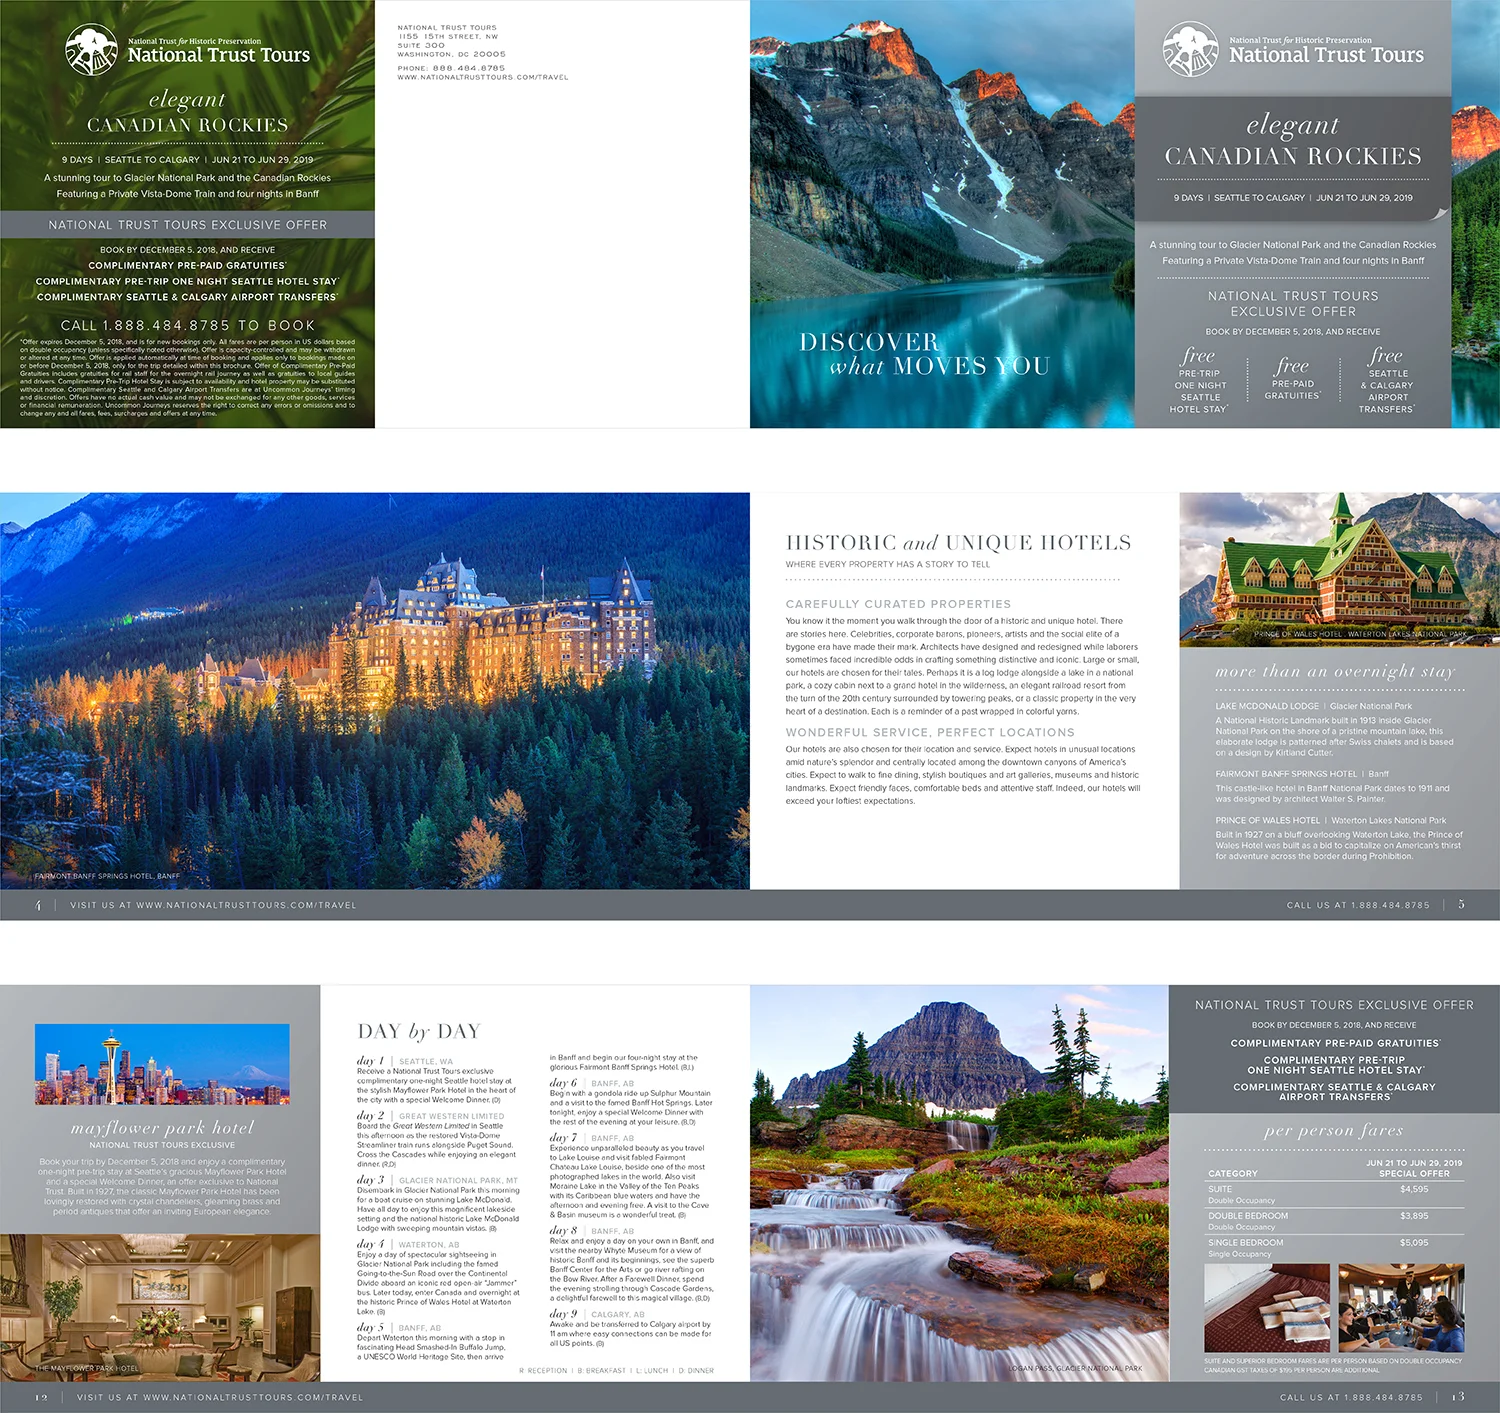Select the Prince of Wales Hotel photo
The width and height of the screenshot is (1500, 1413).
(x=1340, y=570)
